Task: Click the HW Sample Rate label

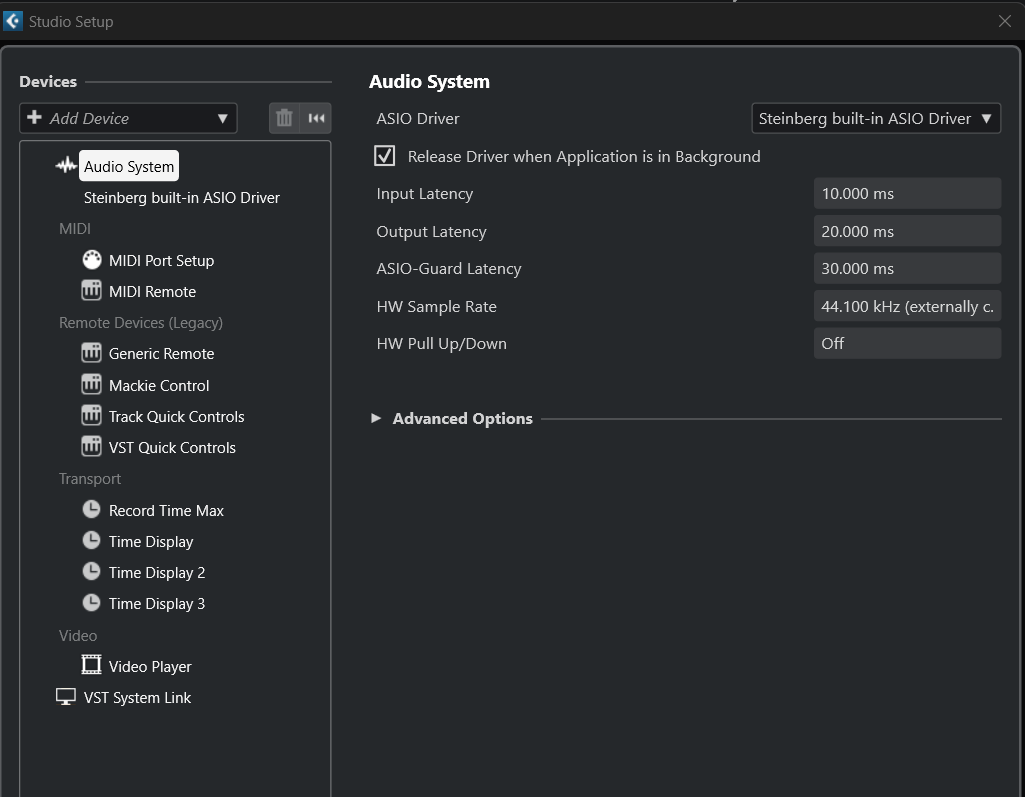Action: coord(436,307)
